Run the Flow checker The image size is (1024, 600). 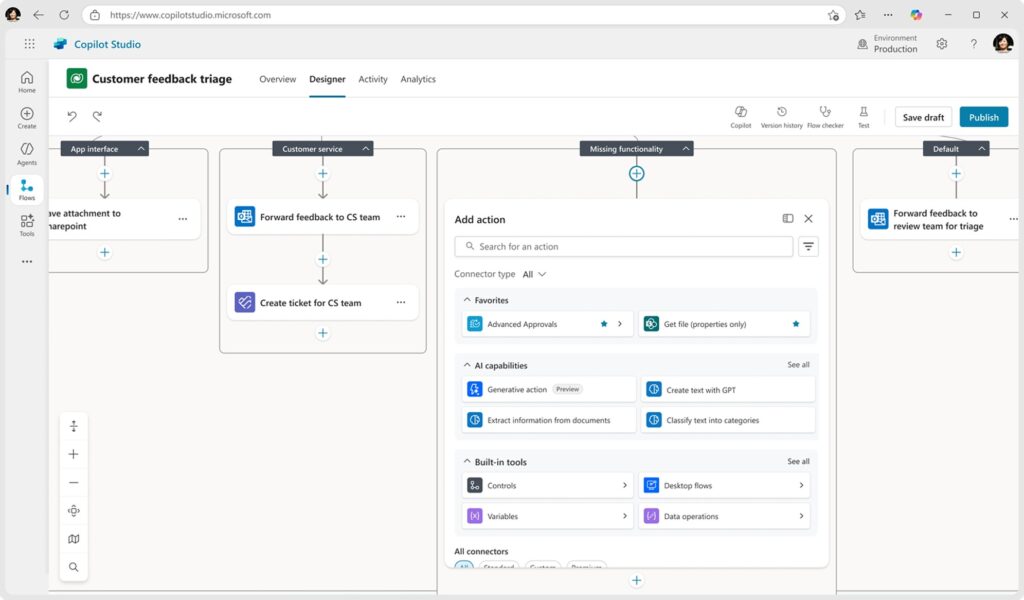tap(823, 116)
